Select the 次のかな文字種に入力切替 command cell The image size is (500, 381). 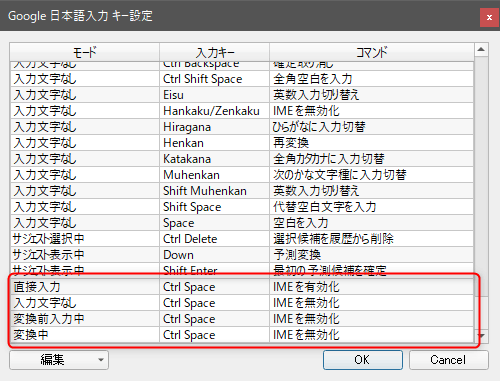371,175
